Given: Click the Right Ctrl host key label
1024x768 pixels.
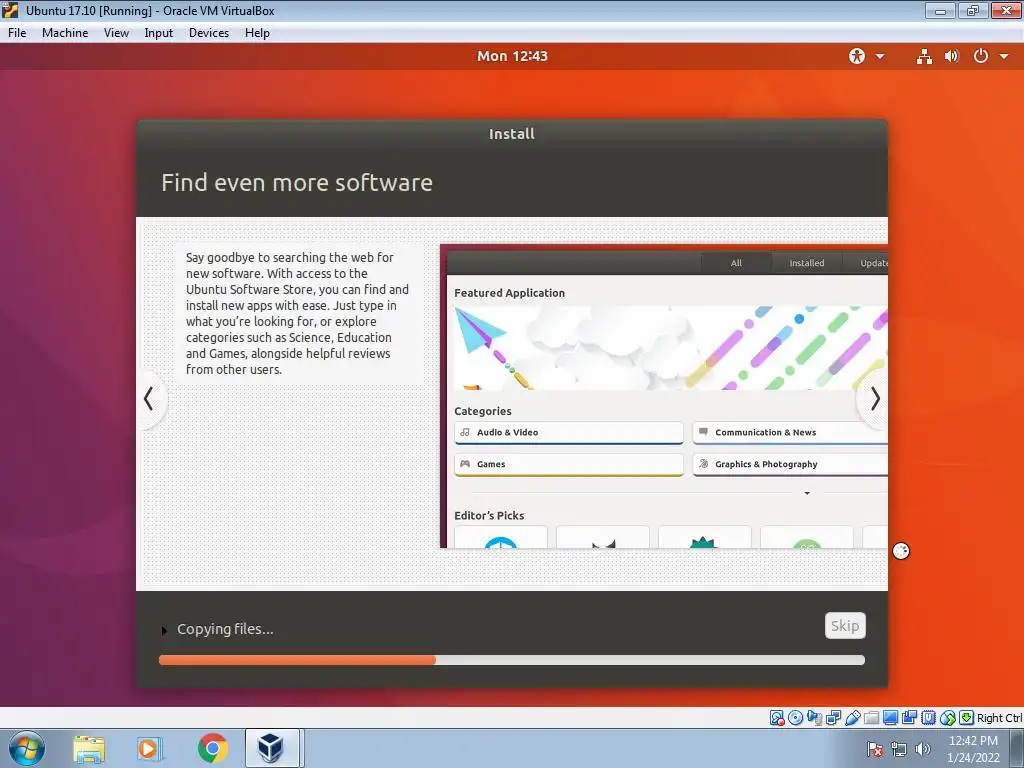Looking at the screenshot, I should [999, 718].
